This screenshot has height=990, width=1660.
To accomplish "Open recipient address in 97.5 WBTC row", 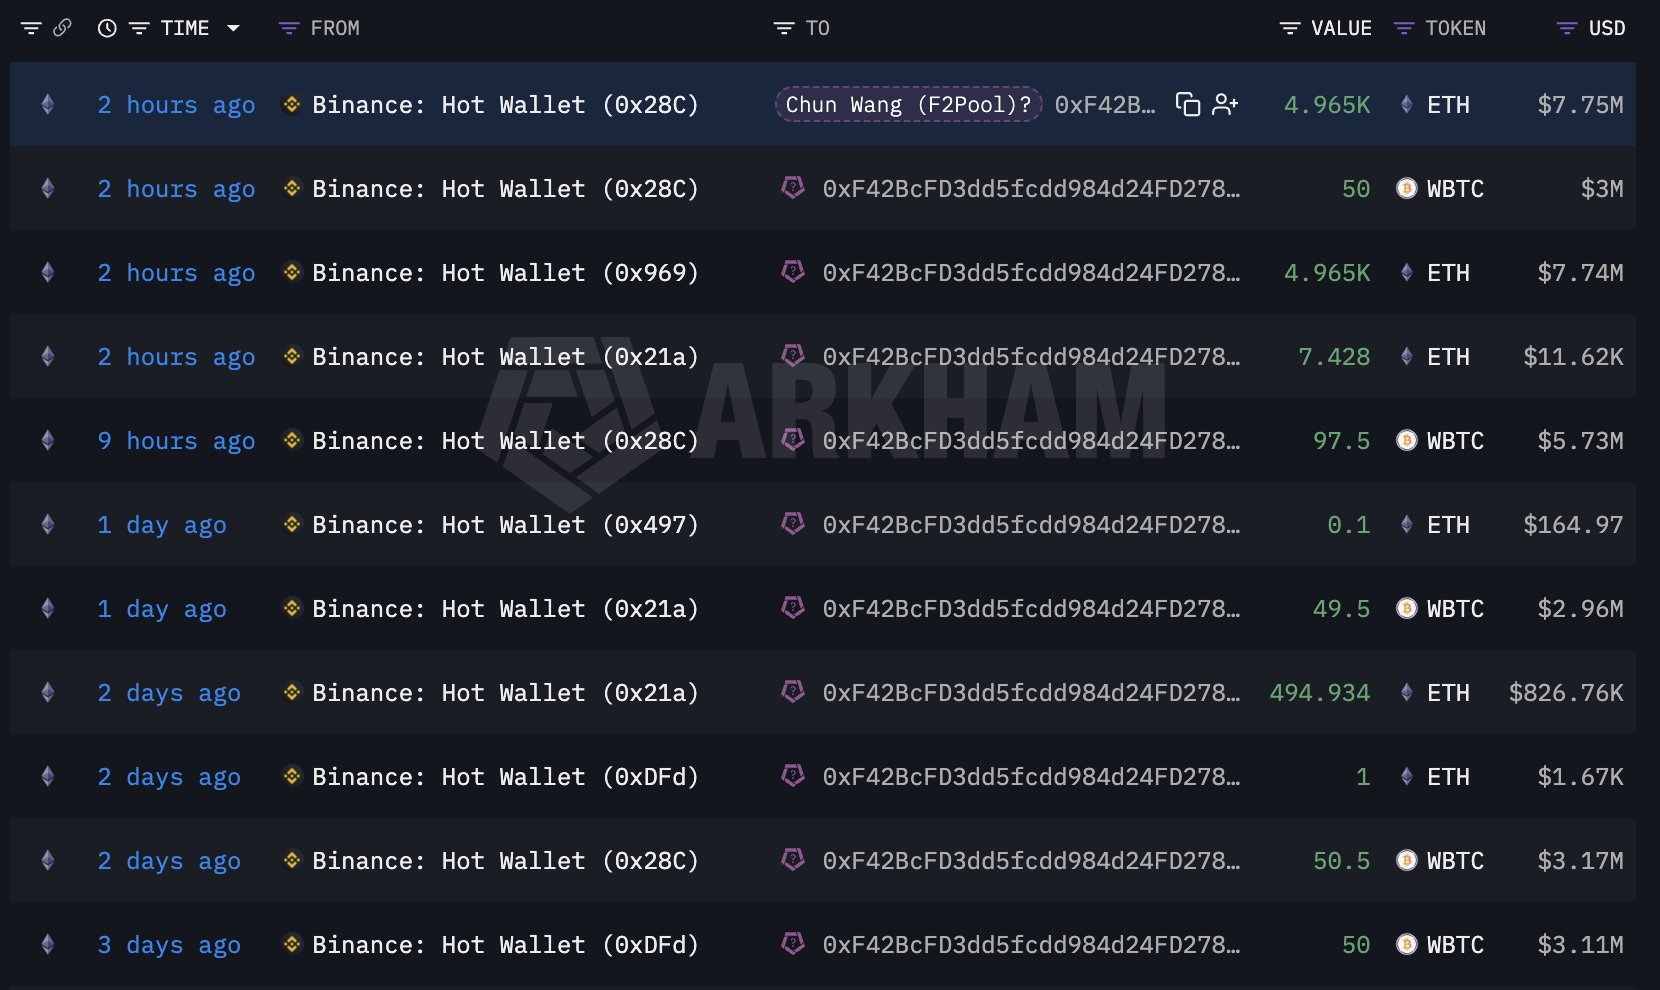I will [1031, 441].
